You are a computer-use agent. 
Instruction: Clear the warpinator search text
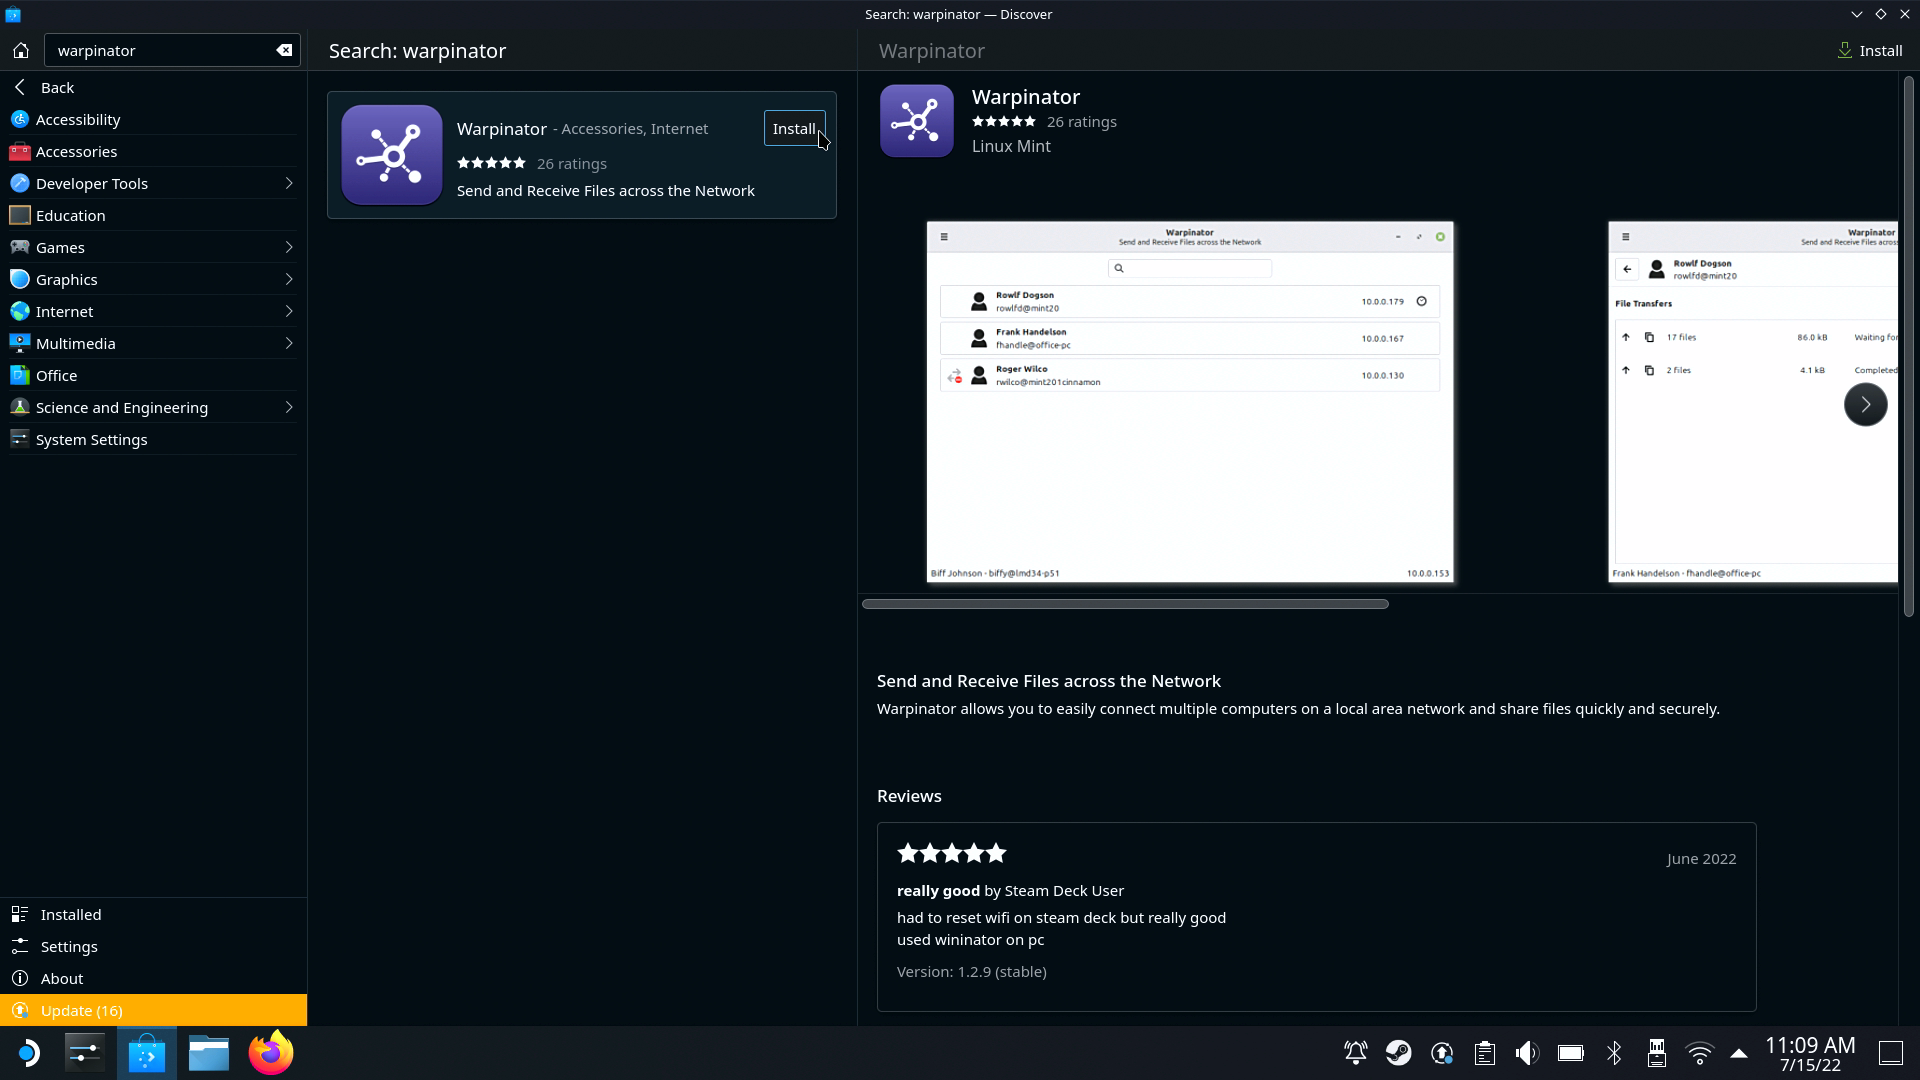pos(284,50)
